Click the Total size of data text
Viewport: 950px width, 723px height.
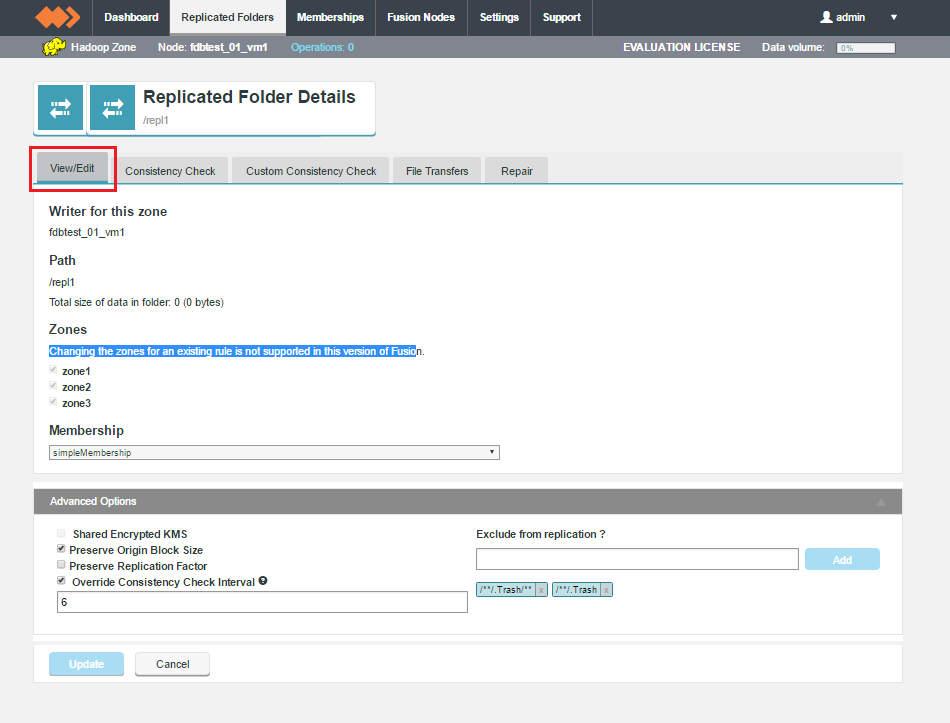(x=136, y=302)
